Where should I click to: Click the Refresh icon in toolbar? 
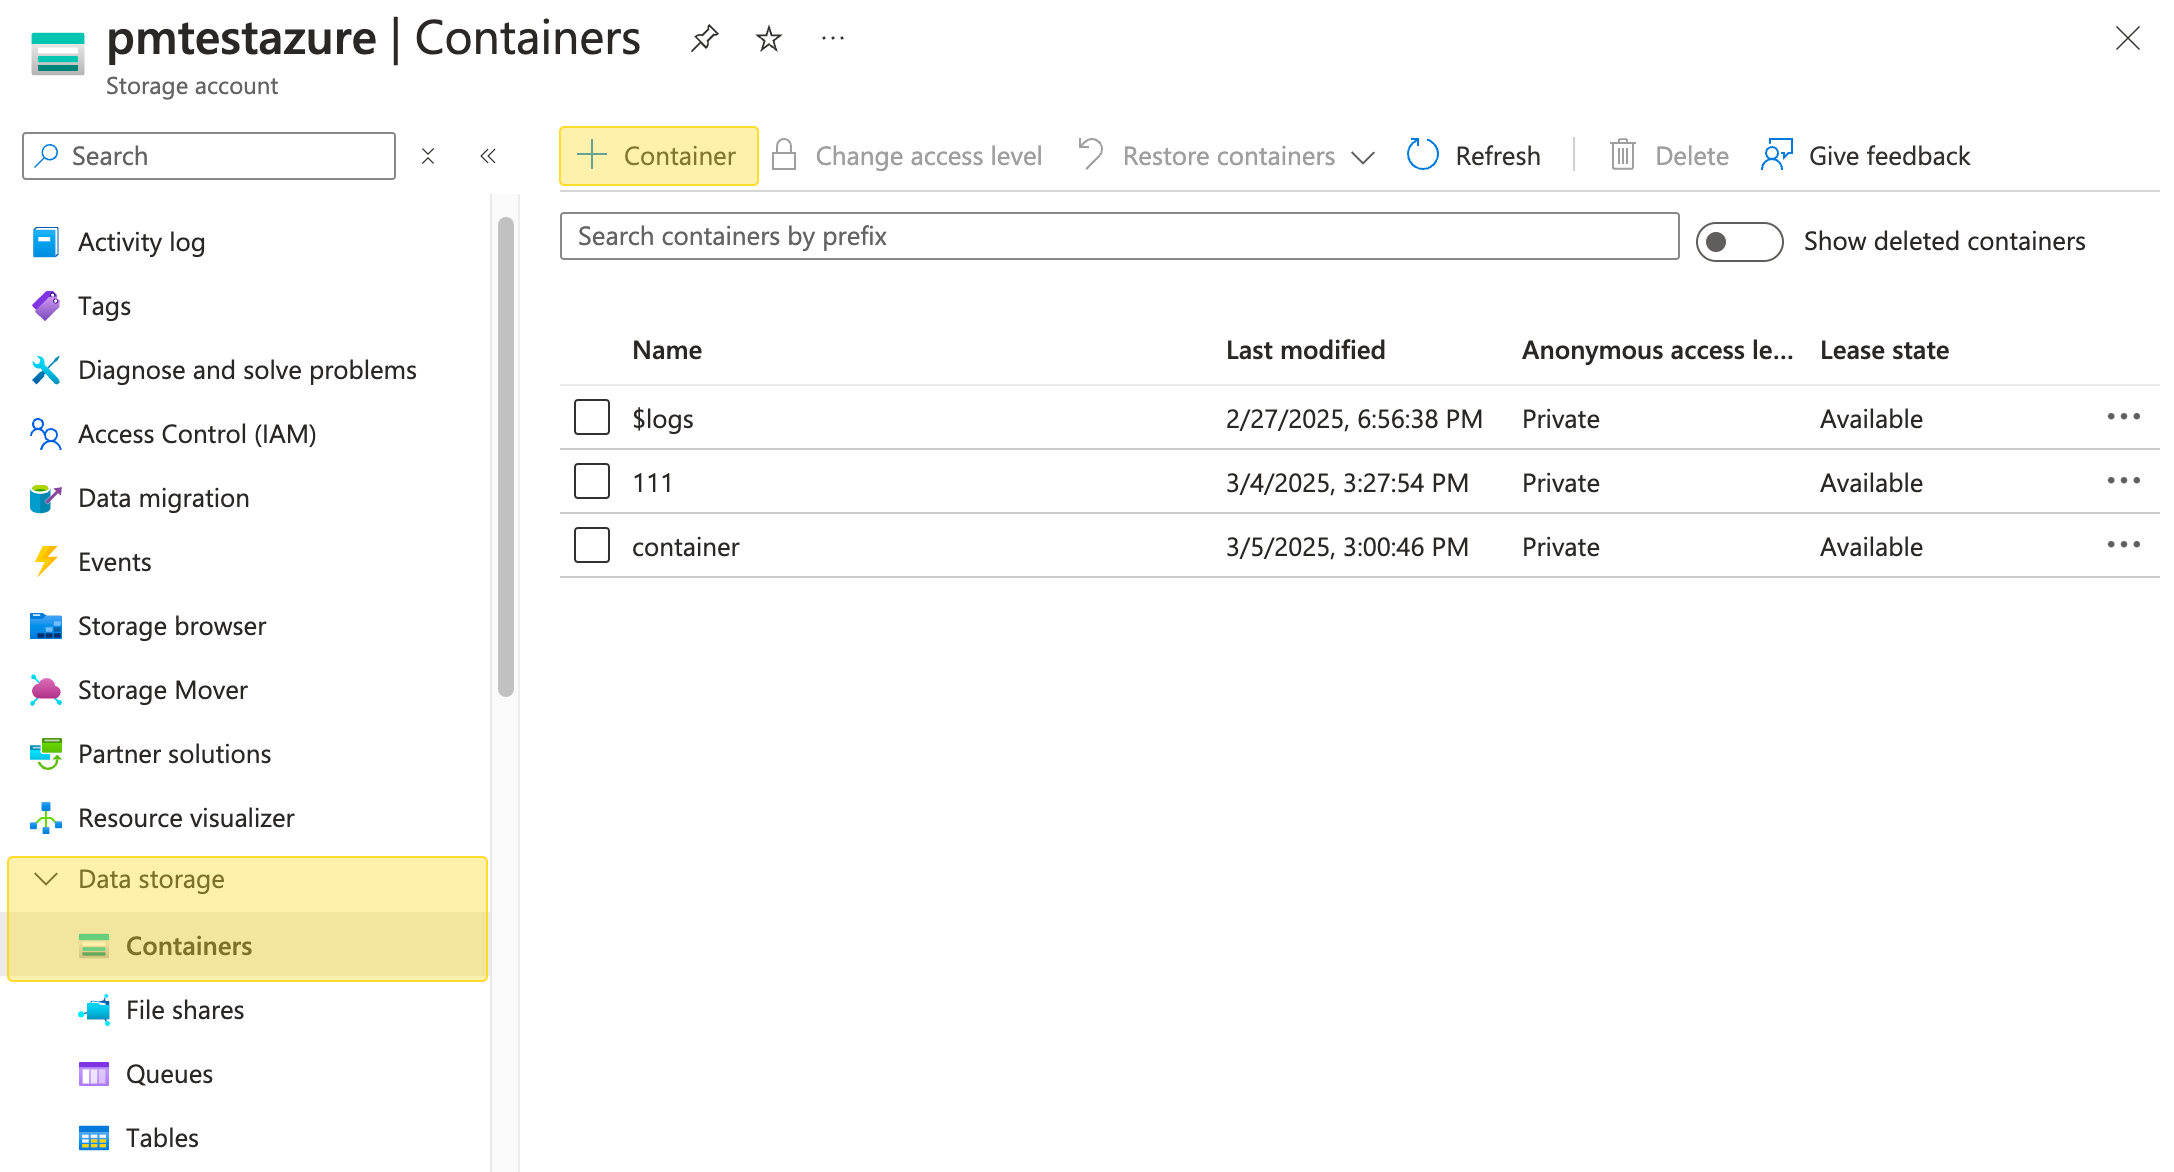[1422, 155]
